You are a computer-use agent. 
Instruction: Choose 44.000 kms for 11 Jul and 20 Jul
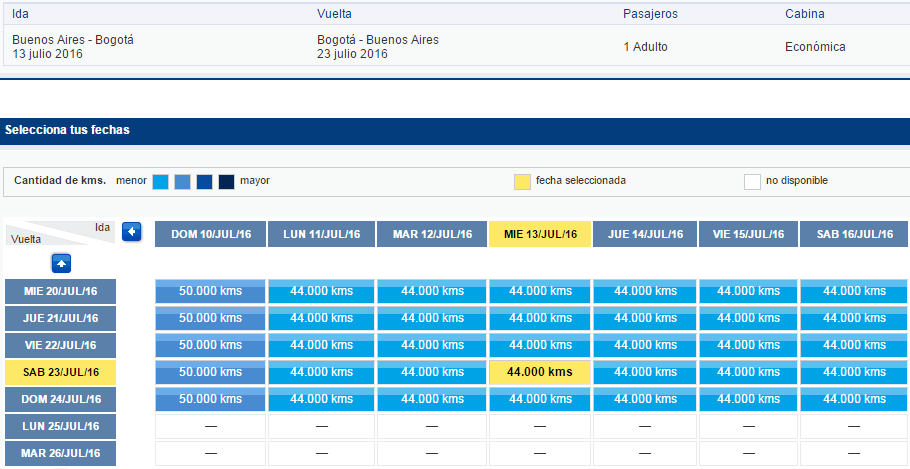pyautogui.click(x=322, y=291)
